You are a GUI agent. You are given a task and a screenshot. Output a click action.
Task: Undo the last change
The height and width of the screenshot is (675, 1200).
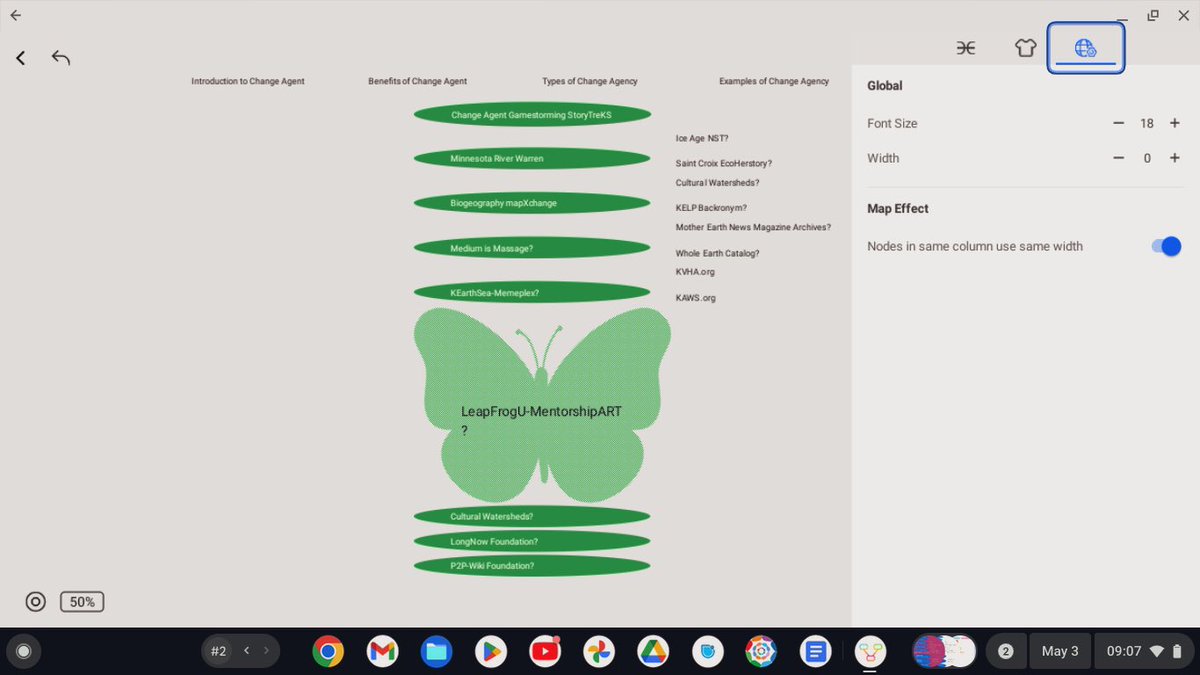tap(60, 57)
